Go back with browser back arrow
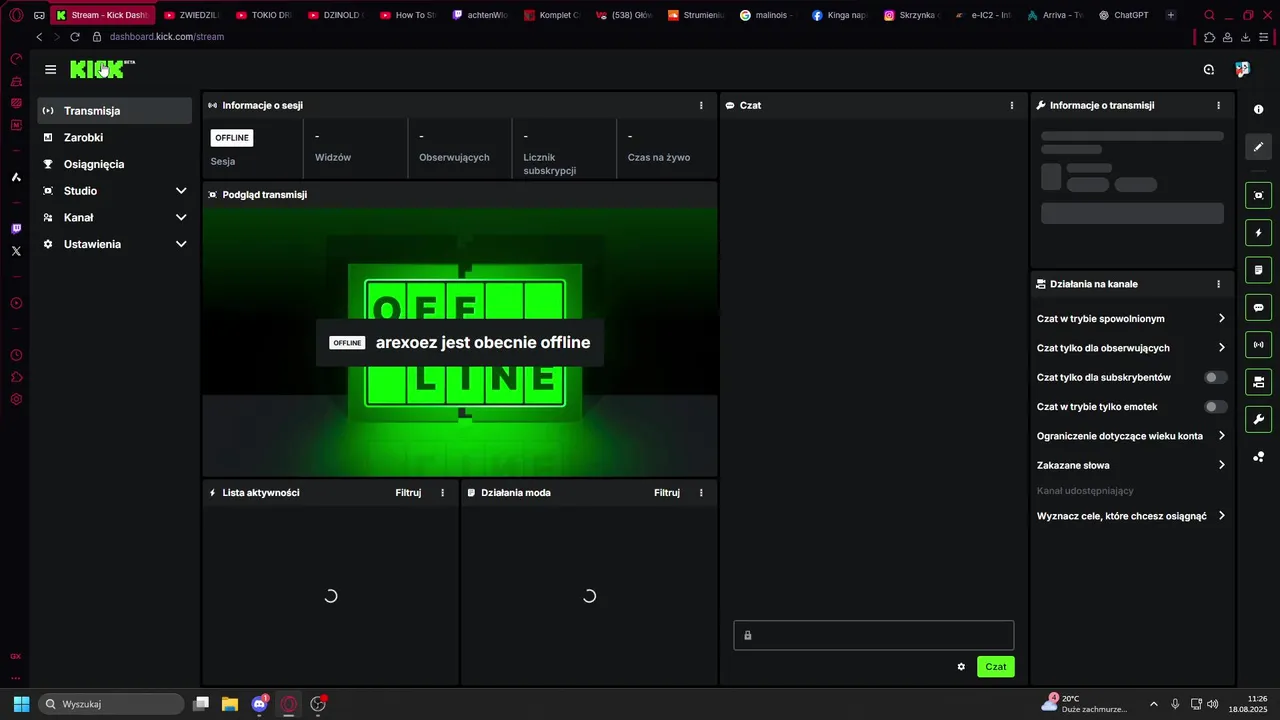Screen dimensions: 1280x720 (39, 37)
